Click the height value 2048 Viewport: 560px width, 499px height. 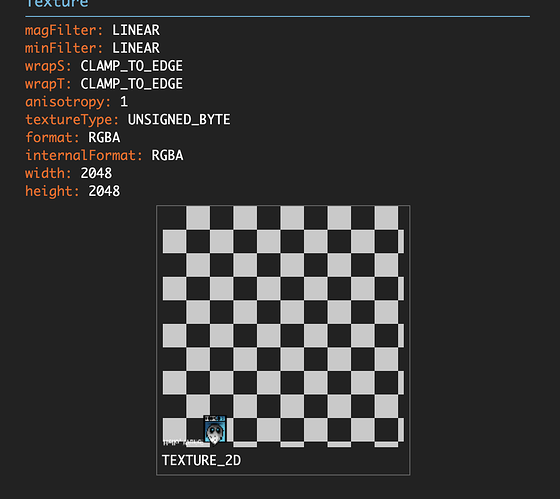(x=104, y=191)
